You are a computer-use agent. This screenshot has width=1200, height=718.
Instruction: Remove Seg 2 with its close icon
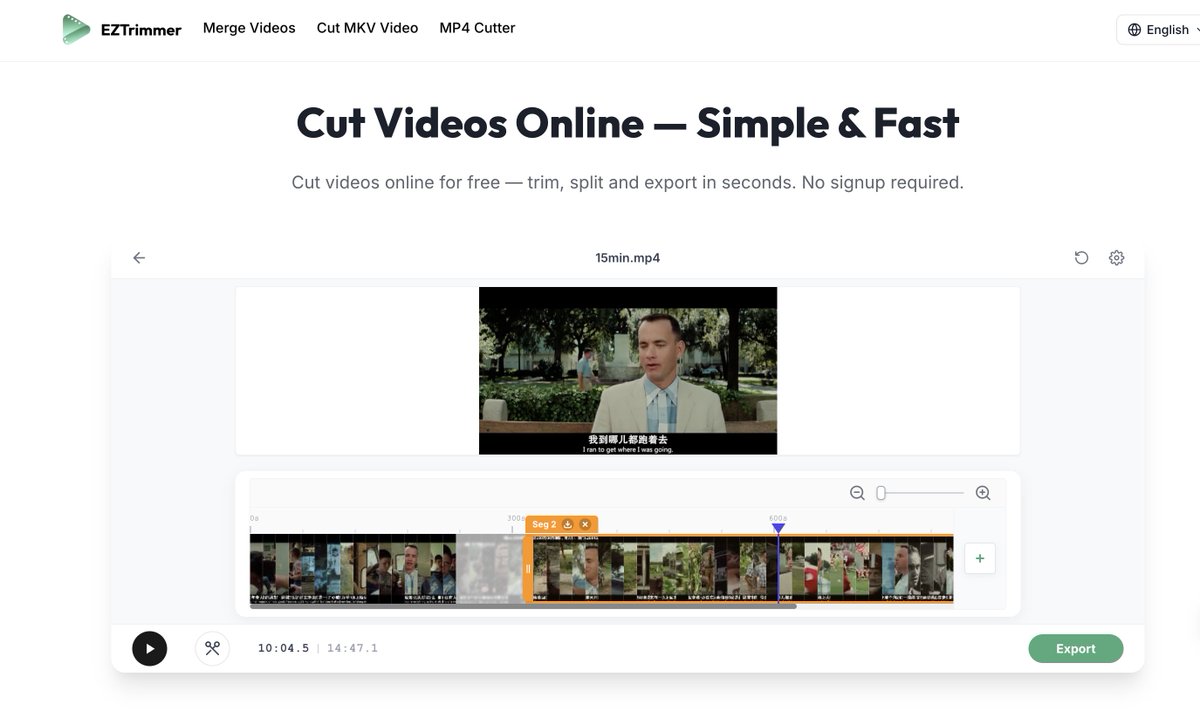point(585,524)
